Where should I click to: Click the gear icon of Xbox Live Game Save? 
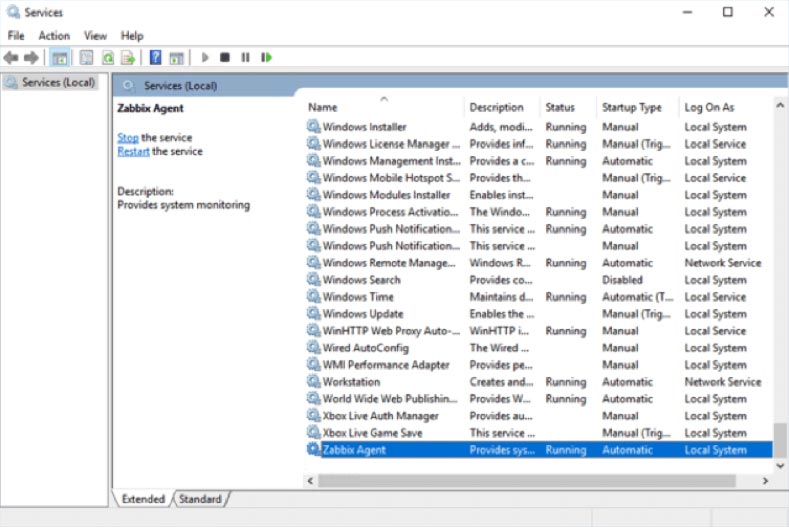tap(313, 432)
